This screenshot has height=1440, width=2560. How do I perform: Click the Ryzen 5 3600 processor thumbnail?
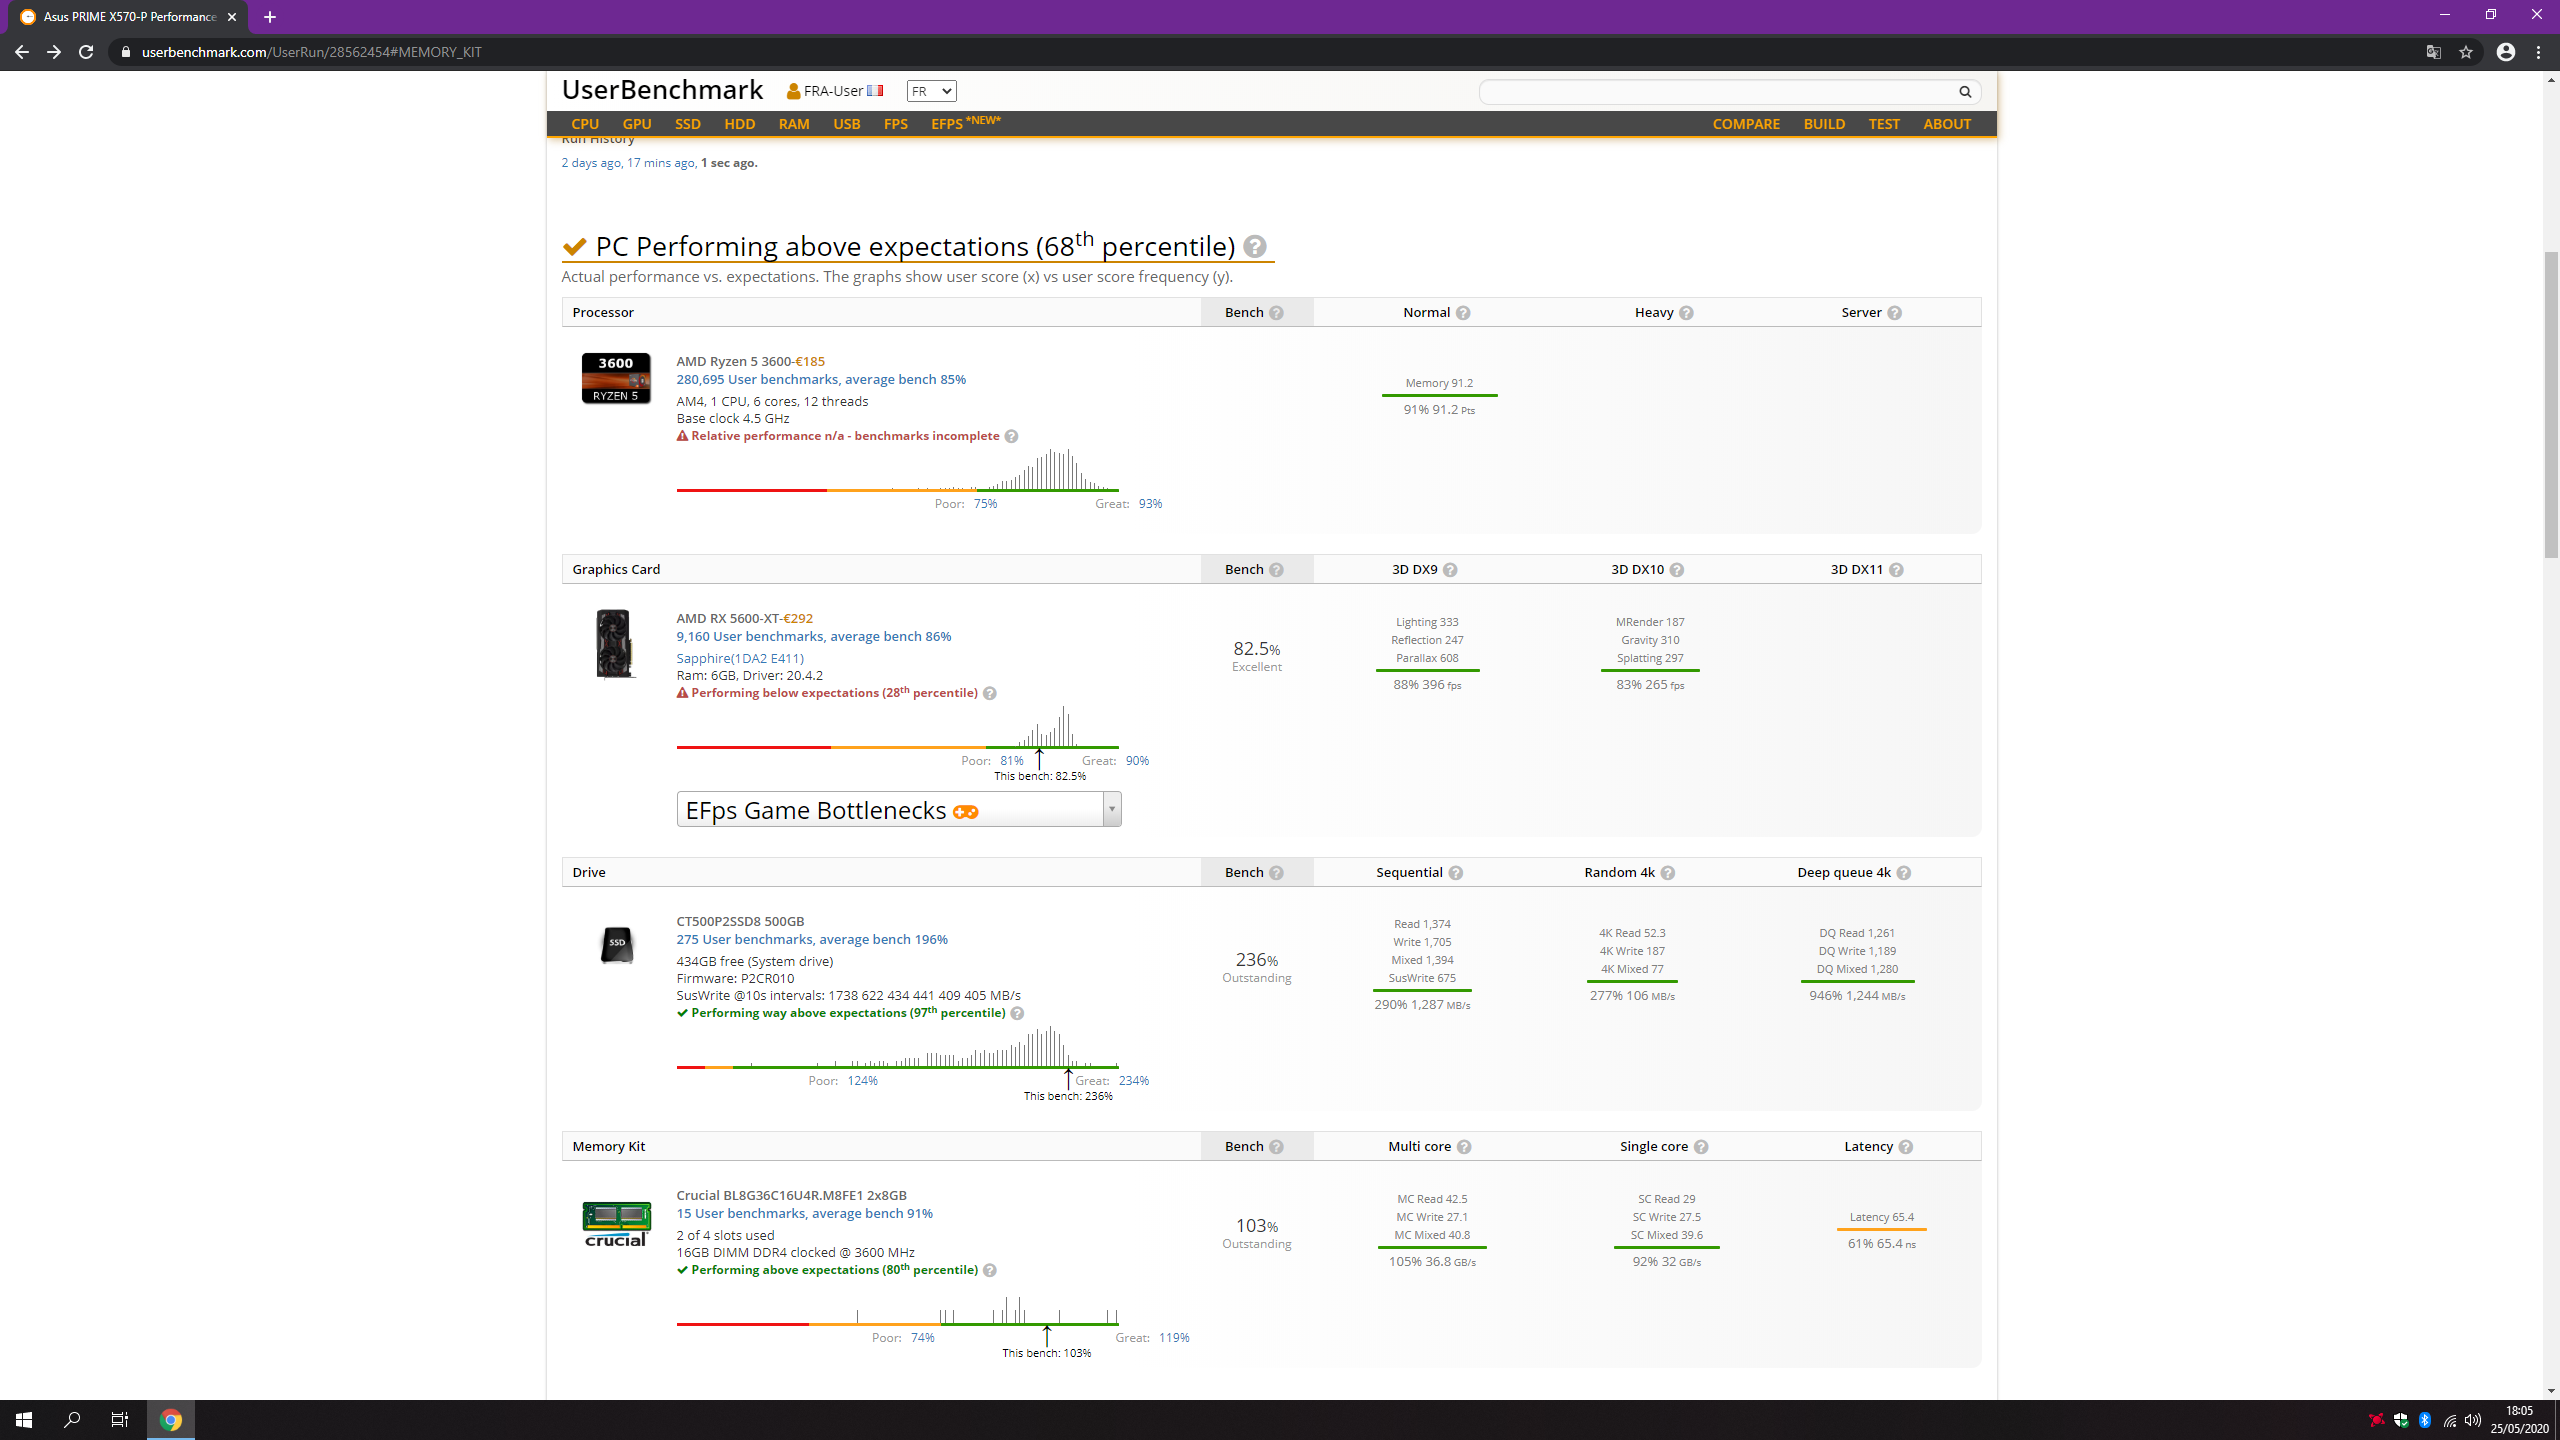pyautogui.click(x=616, y=378)
